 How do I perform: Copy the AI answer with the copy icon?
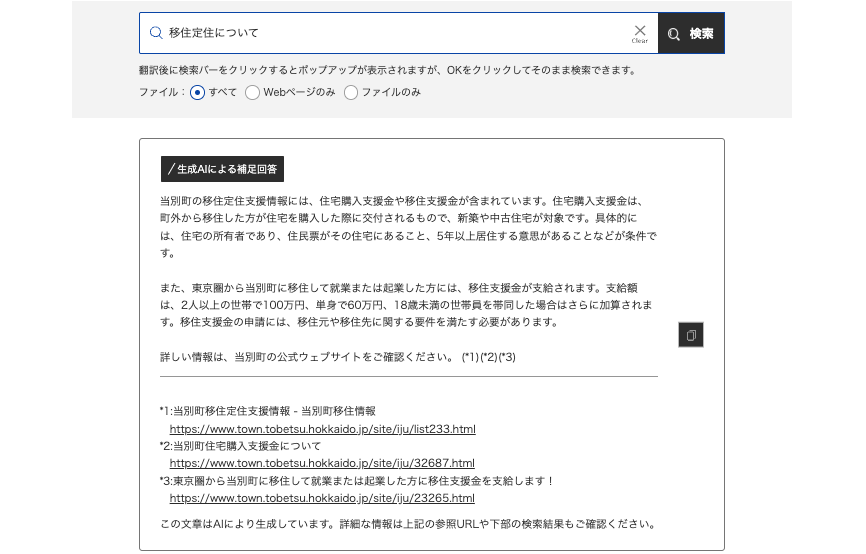pos(690,335)
